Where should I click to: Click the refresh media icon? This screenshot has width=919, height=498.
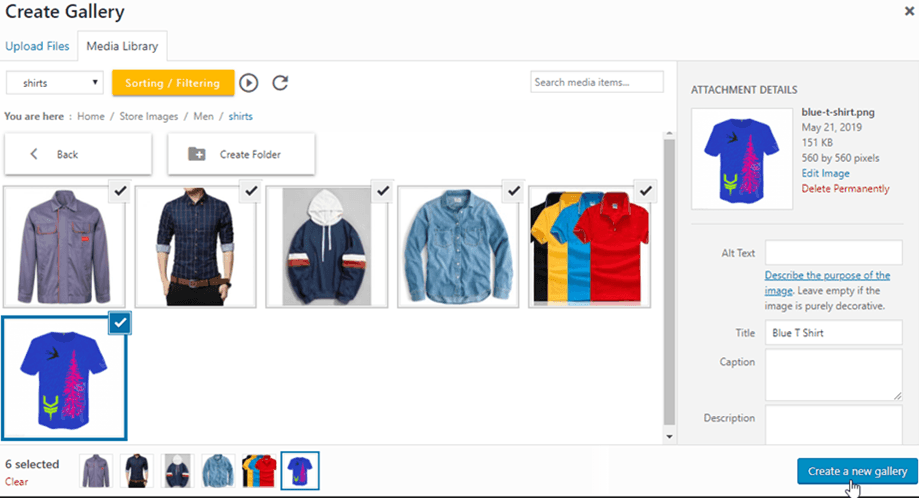280,83
